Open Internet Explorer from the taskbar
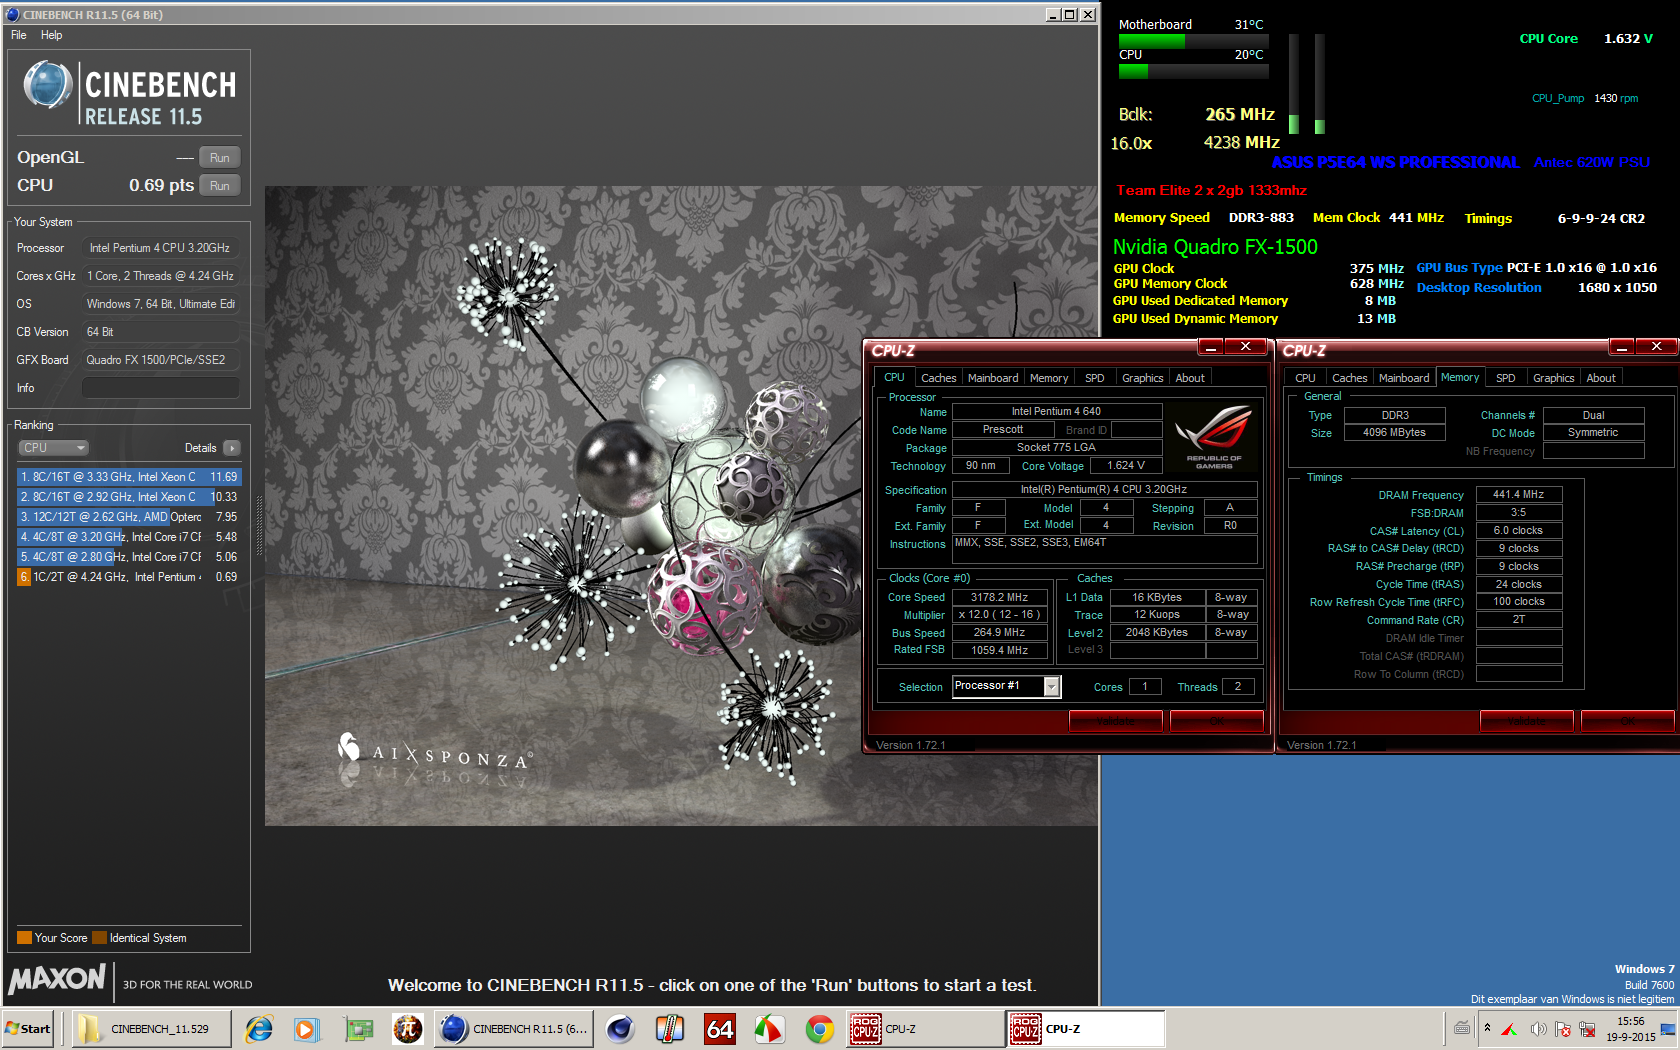1680x1050 pixels. coord(259,1028)
